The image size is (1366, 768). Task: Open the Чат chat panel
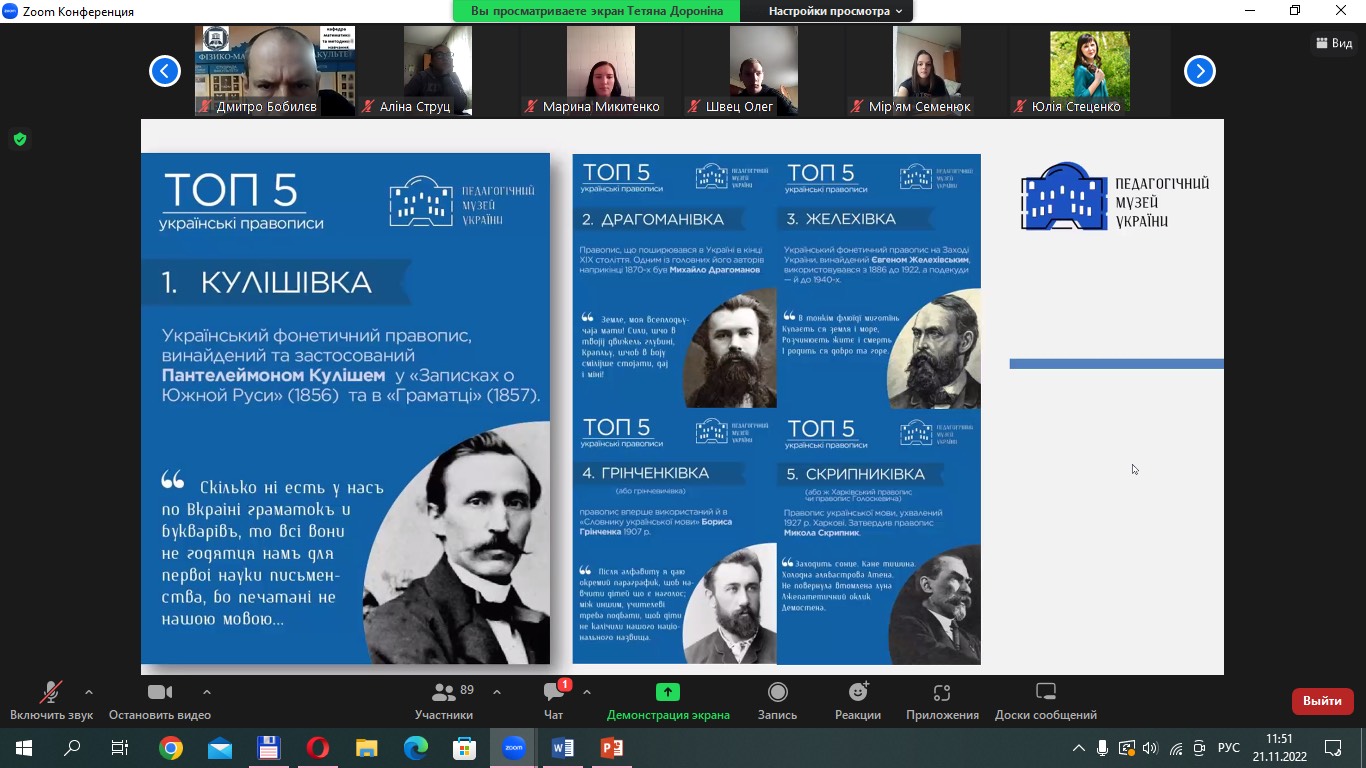pyautogui.click(x=553, y=701)
